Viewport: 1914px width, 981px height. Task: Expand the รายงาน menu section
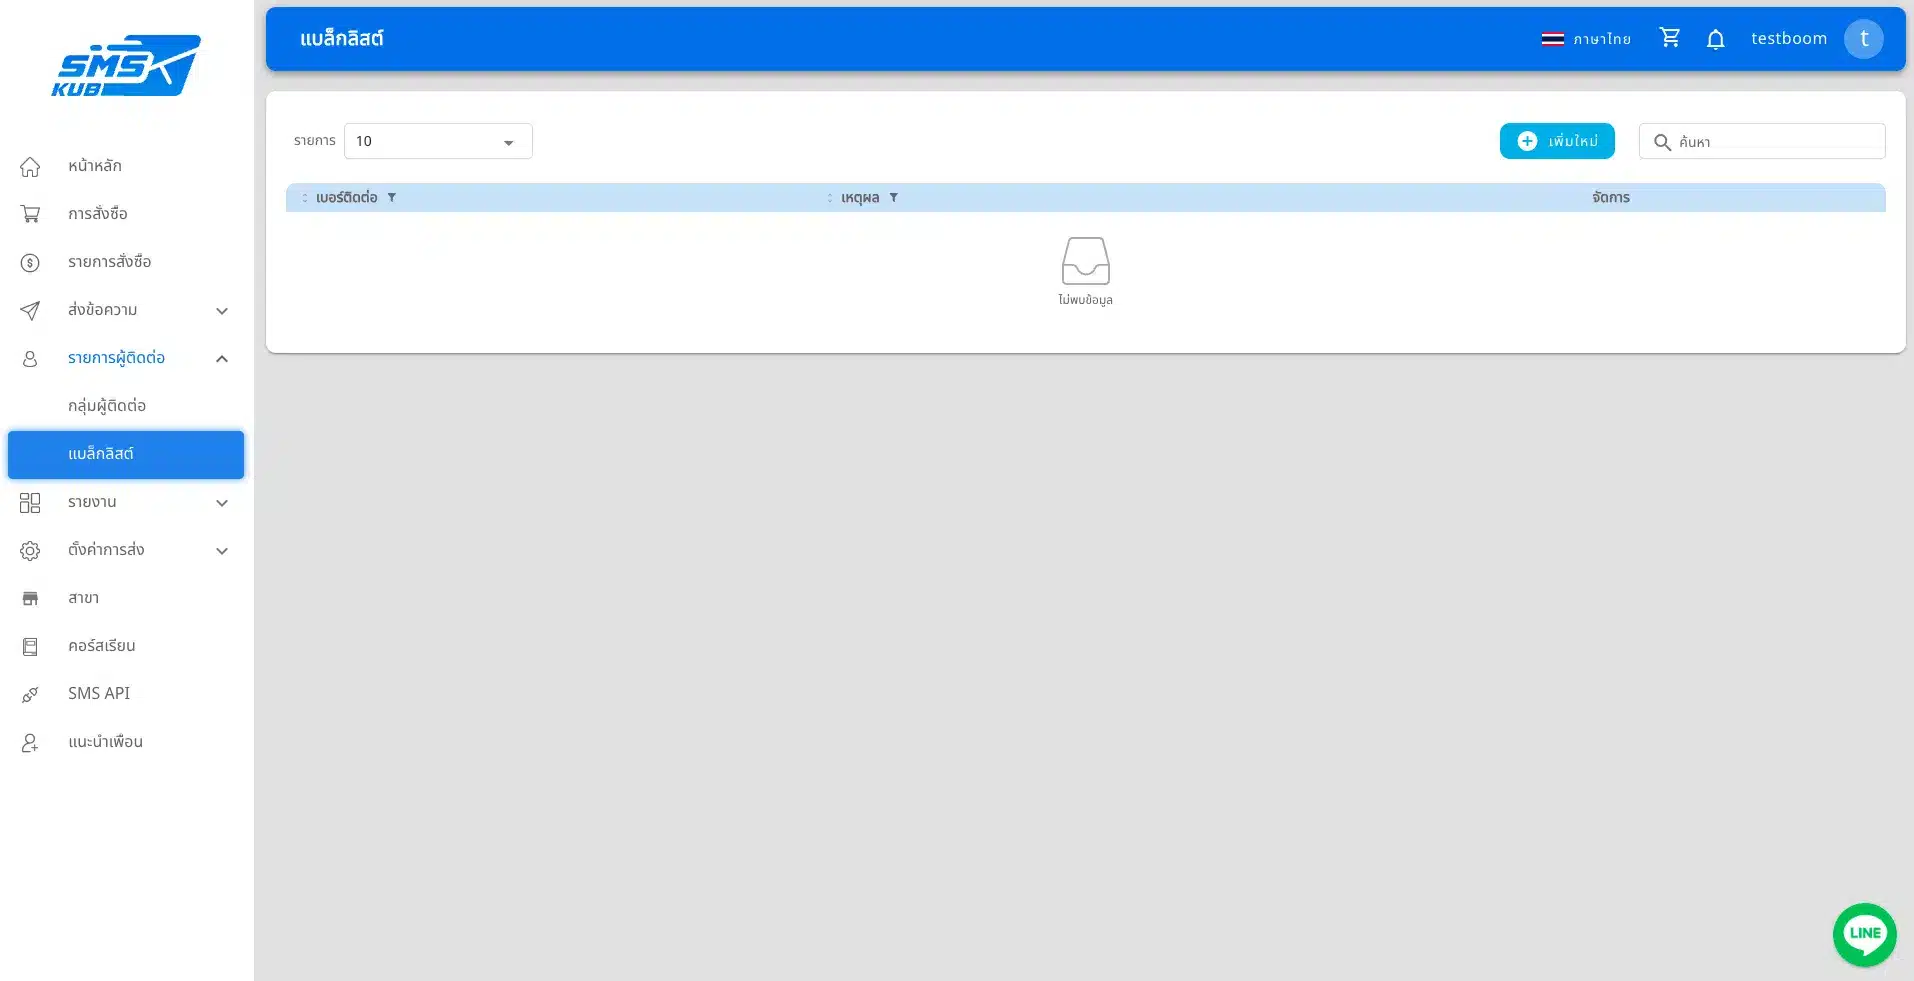click(222, 503)
